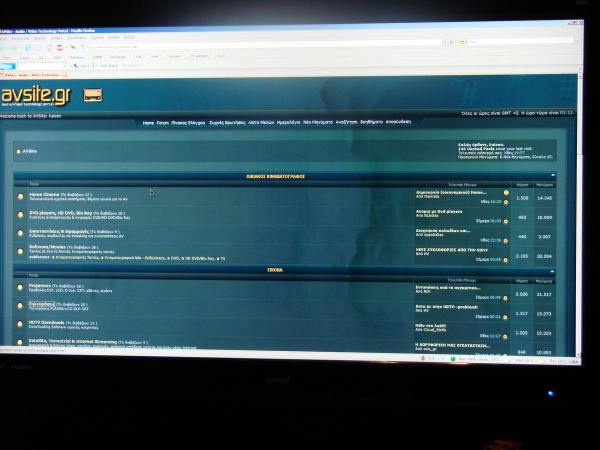Click the avsite.gr logo
The height and width of the screenshot is (450, 600).
coord(36,96)
